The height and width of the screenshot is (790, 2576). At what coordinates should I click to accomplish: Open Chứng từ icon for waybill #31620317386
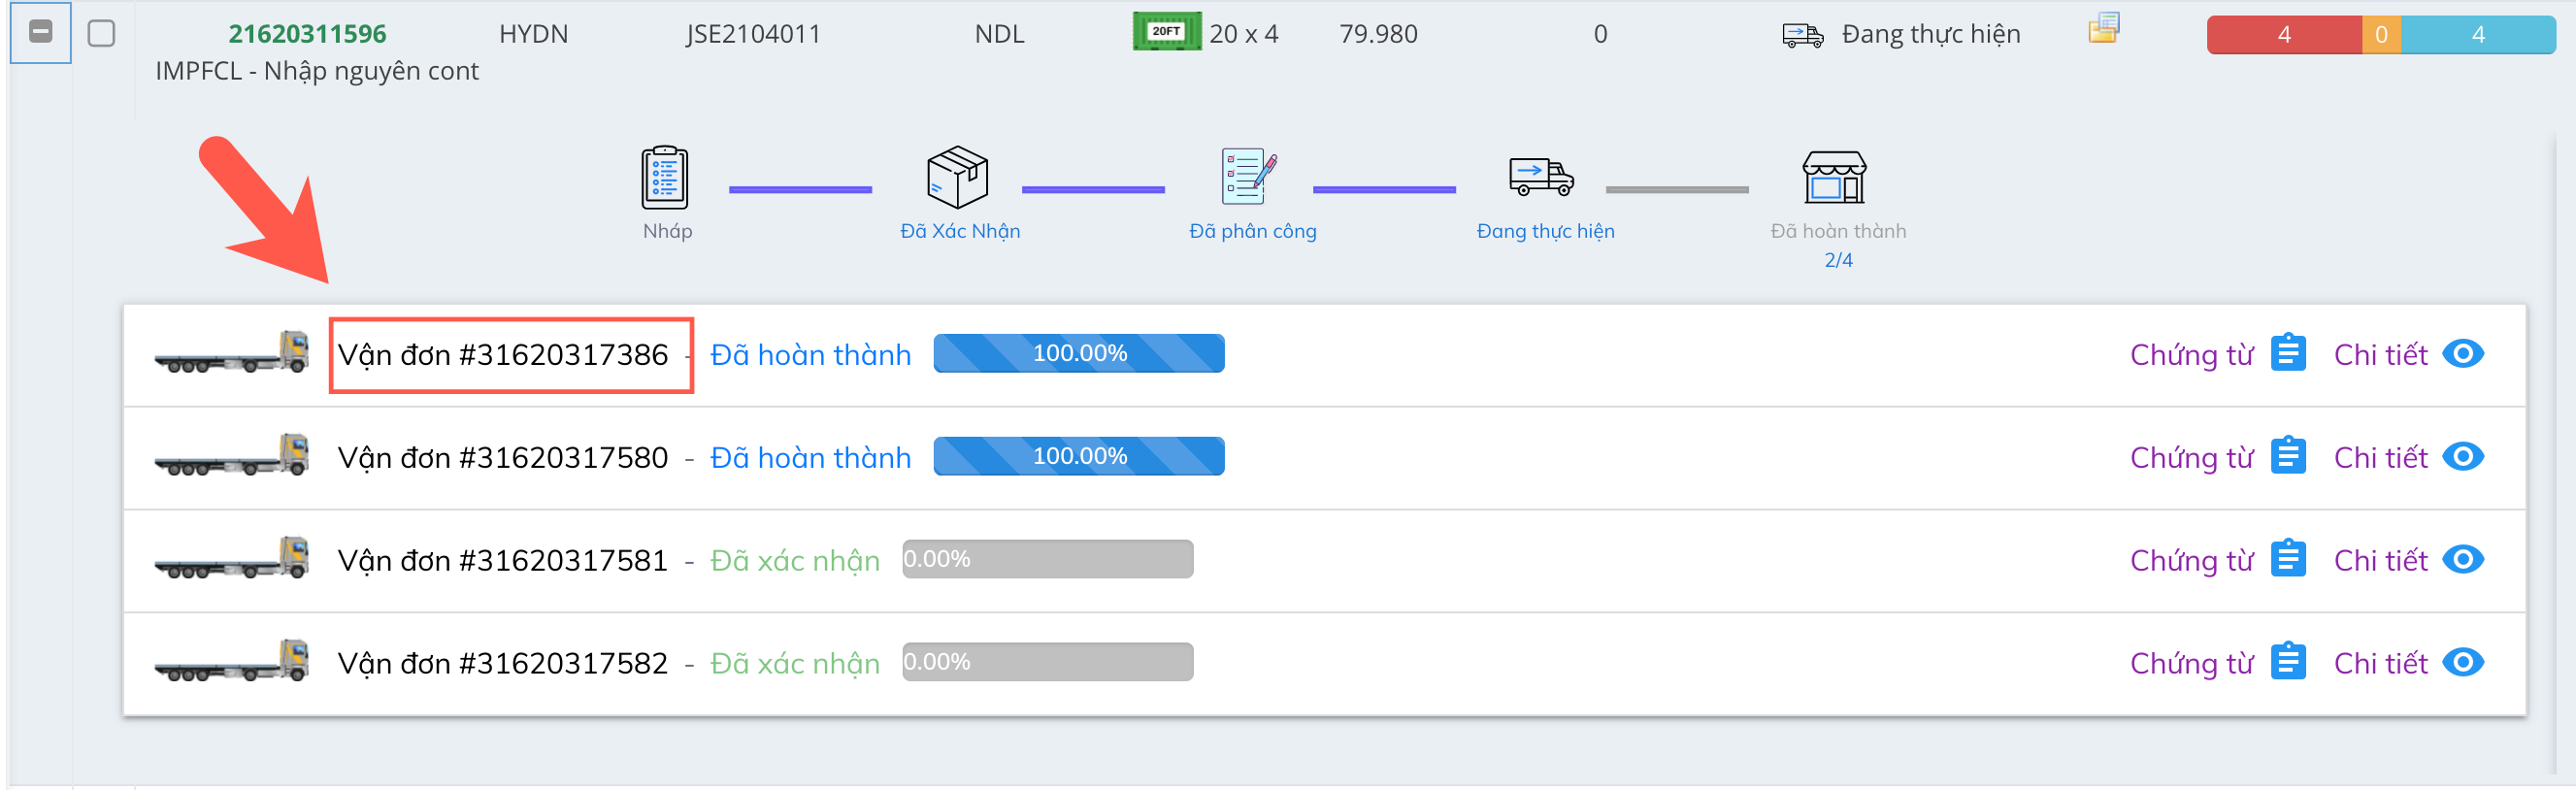(x=2287, y=354)
